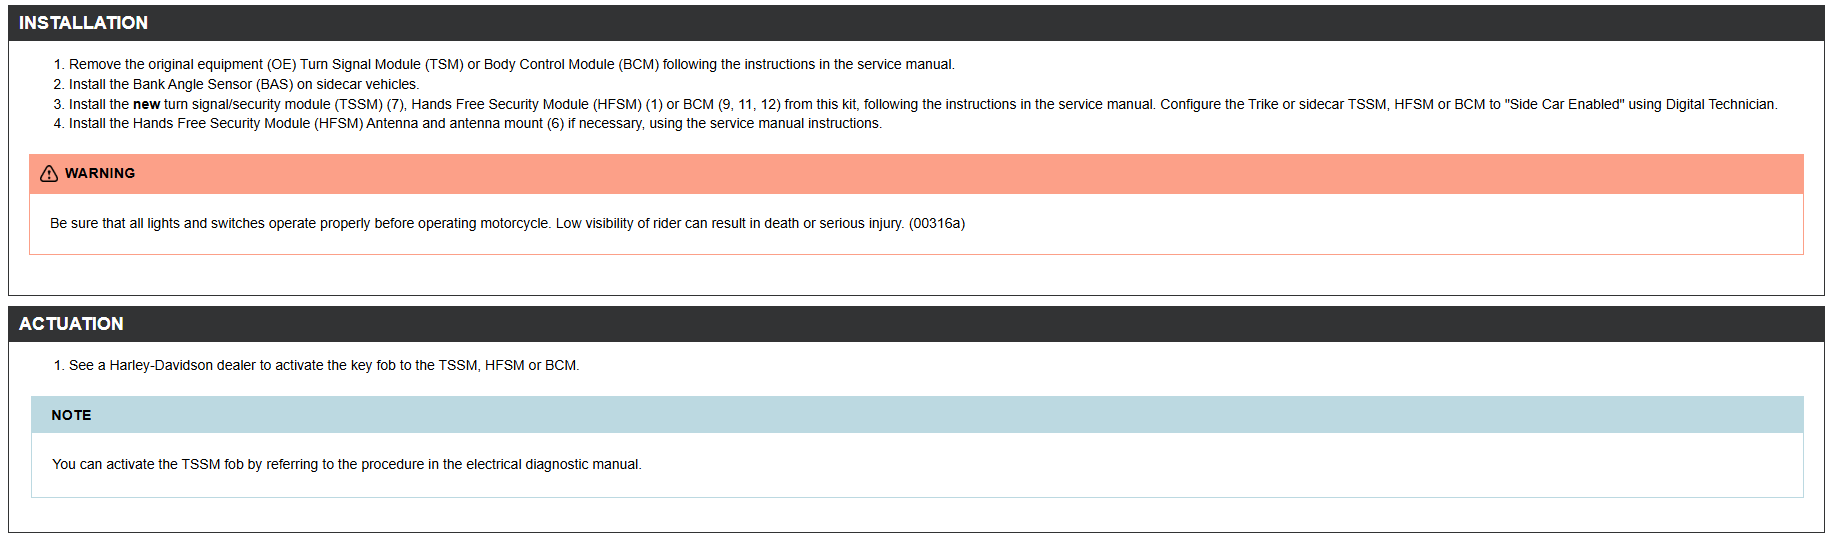Click the warning code (00316a)
Screen dimensions: 1834x539
pos(936,223)
